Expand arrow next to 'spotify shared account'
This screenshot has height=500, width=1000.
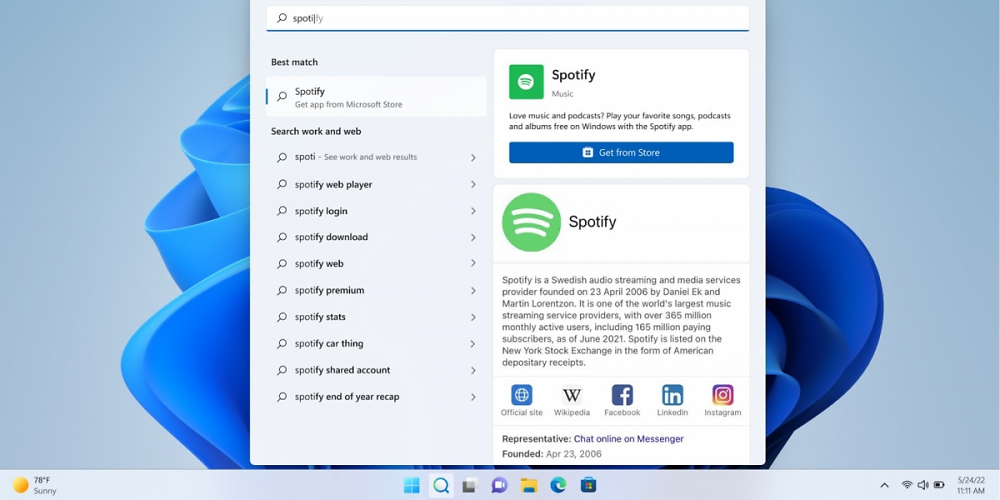click(x=473, y=371)
